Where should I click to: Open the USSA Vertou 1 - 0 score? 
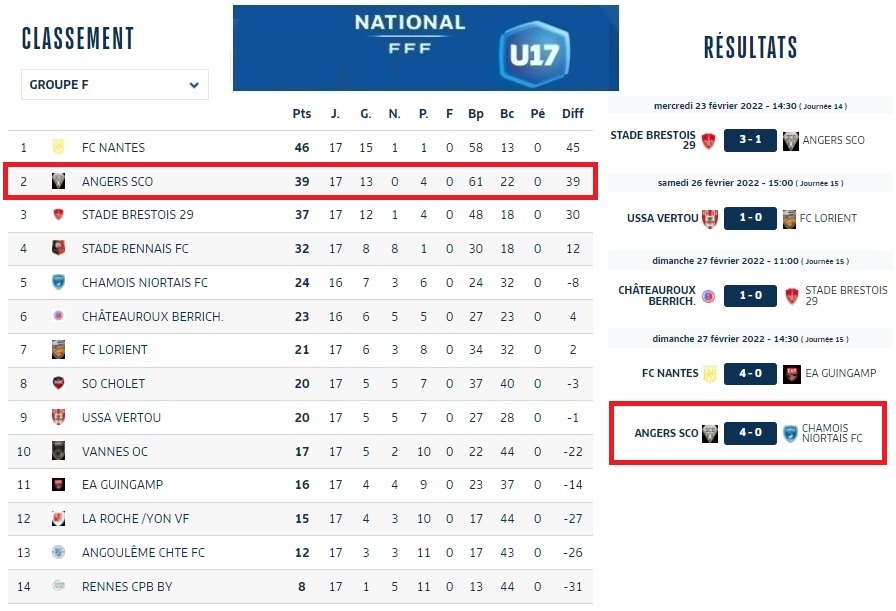click(750, 218)
